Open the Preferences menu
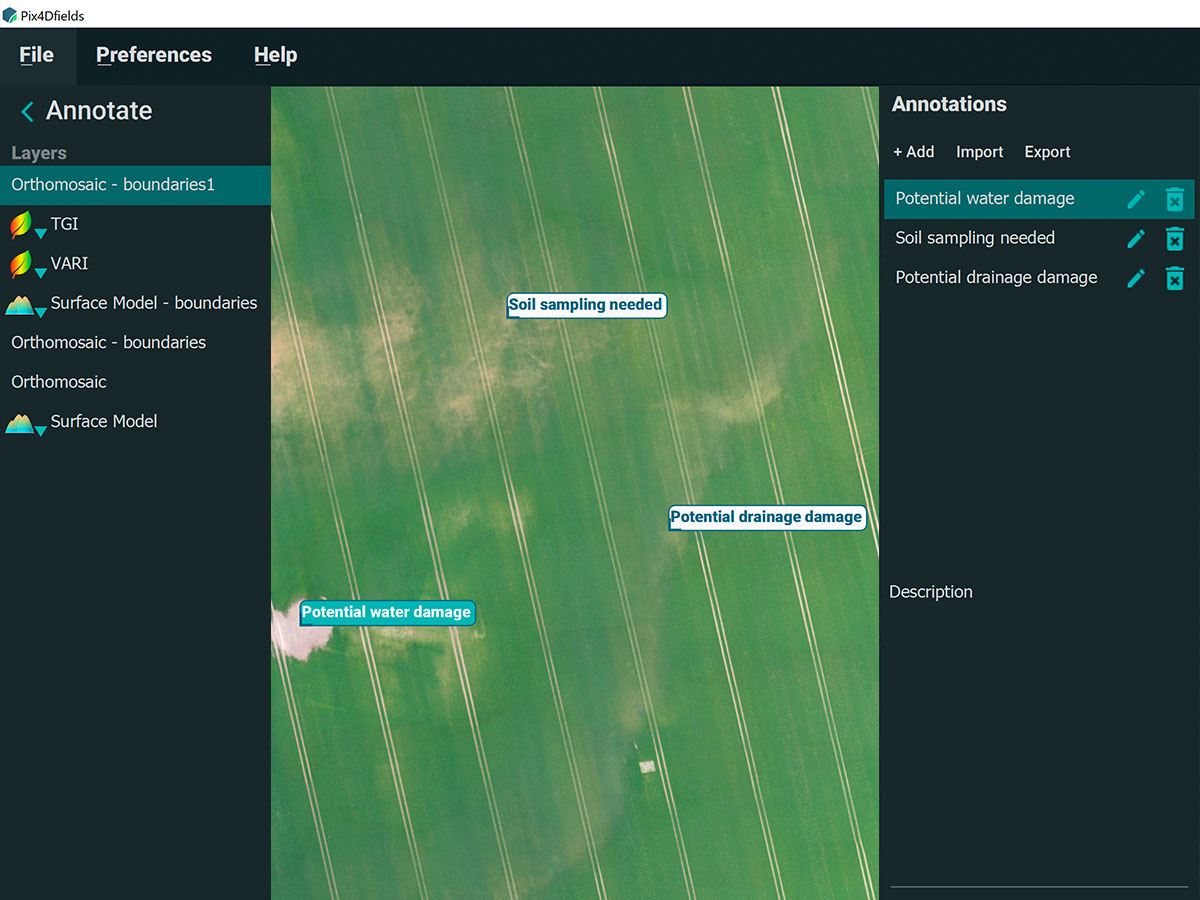This screenshot has height=900, width=1200. click(x=154, y=55)
